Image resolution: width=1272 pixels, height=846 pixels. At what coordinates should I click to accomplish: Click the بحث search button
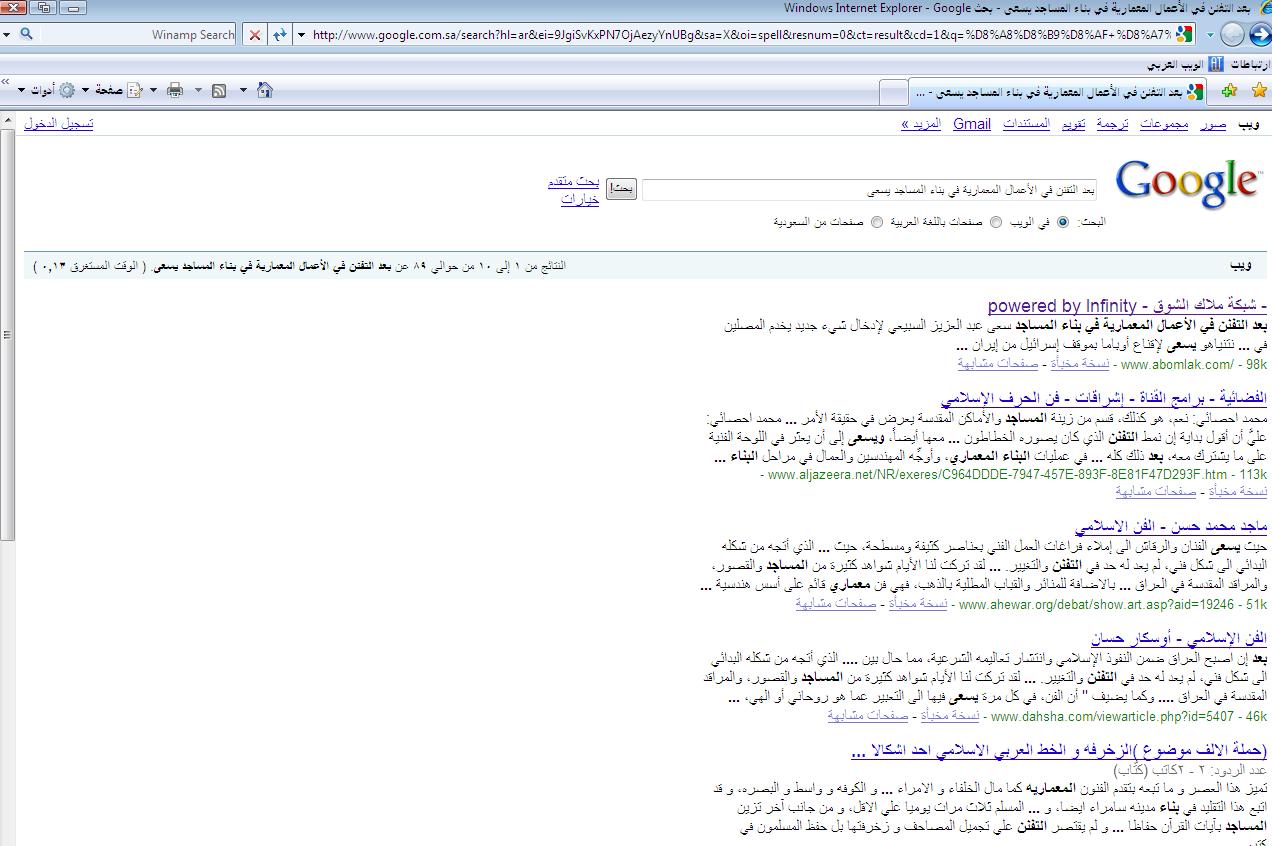click(621, 189)
